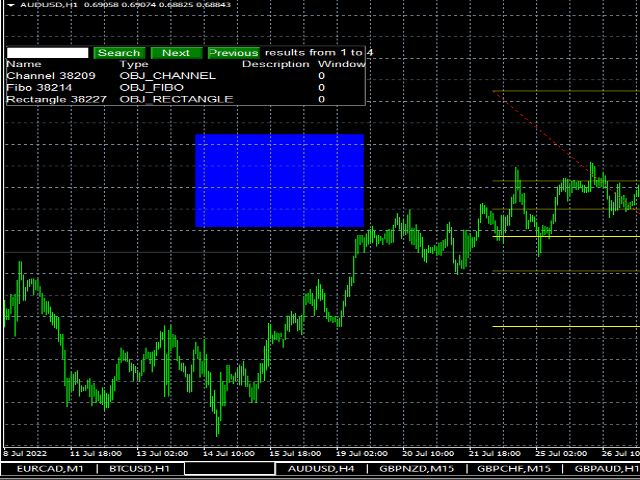Viewport: 640px width, 480px height.
Task: Select the blue rectangle object on chart
Action: coord(280,180)
